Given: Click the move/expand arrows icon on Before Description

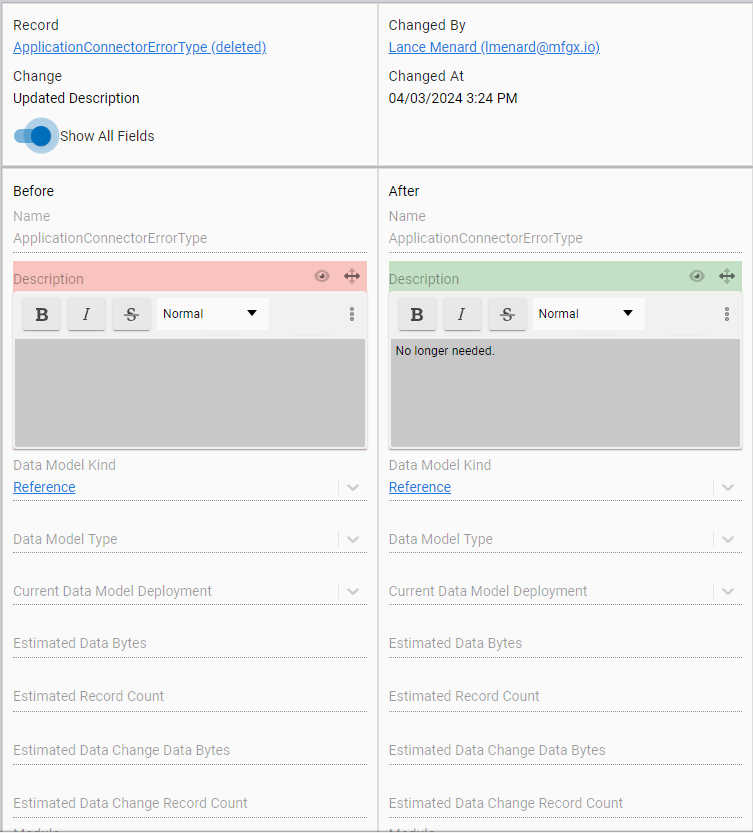Looking at the screenshot, I should [x=352, y=276].
